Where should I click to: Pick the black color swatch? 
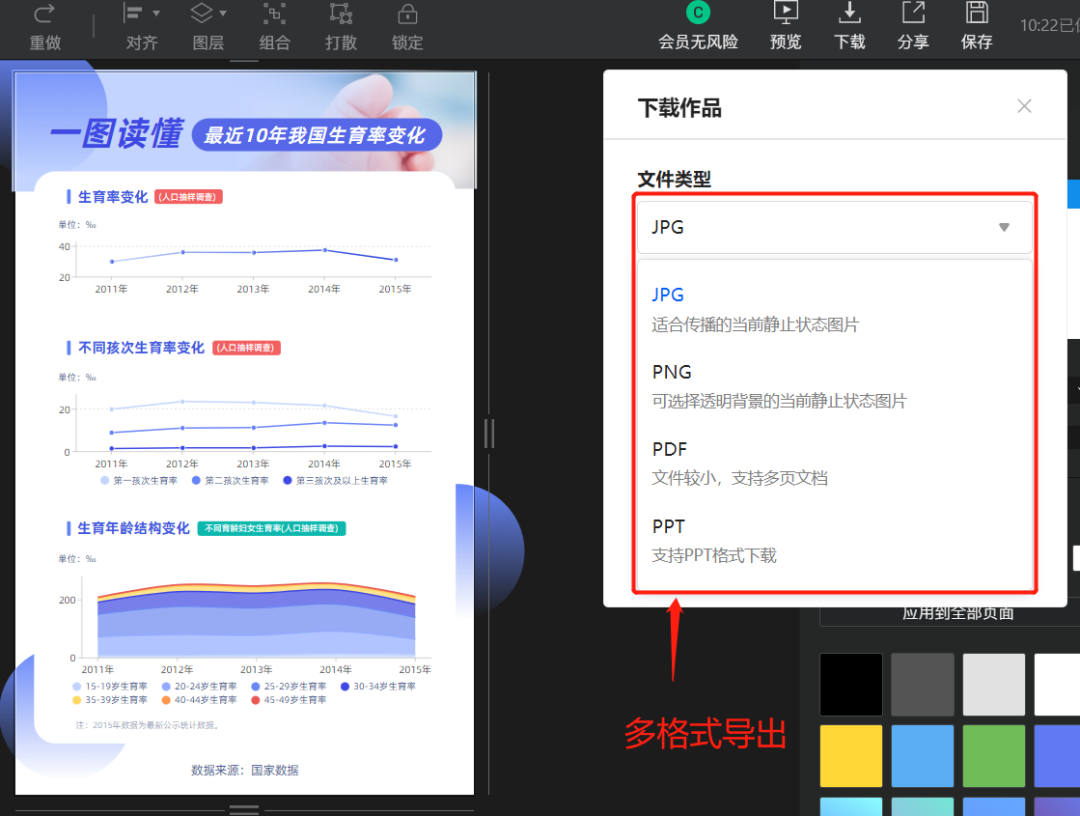click(851, 684)
